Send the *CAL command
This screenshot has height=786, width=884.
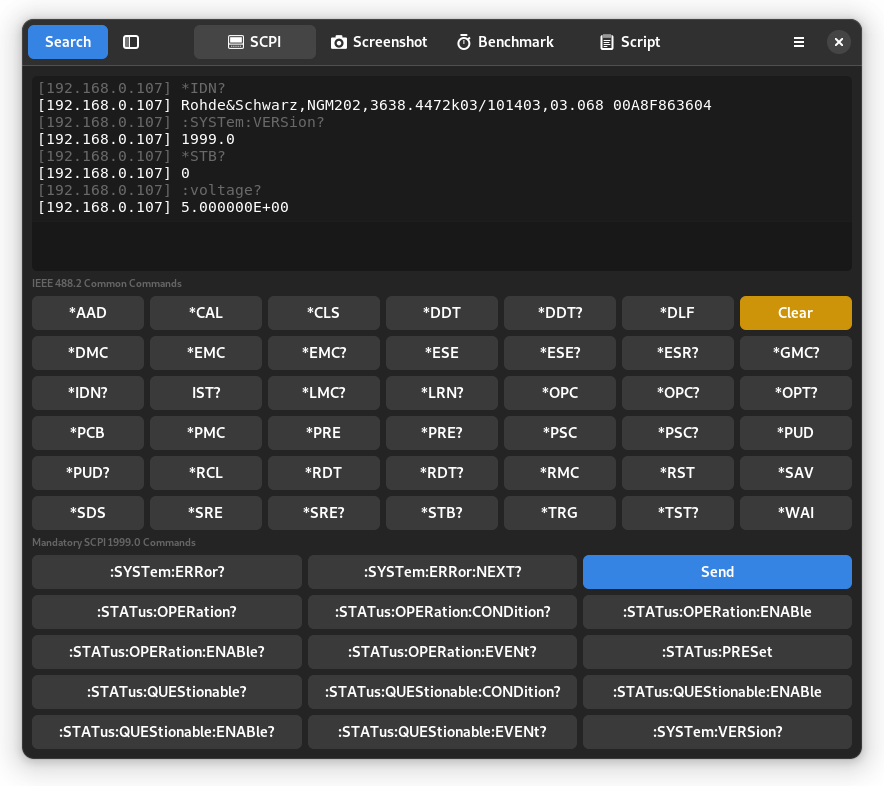pos(206,313)
